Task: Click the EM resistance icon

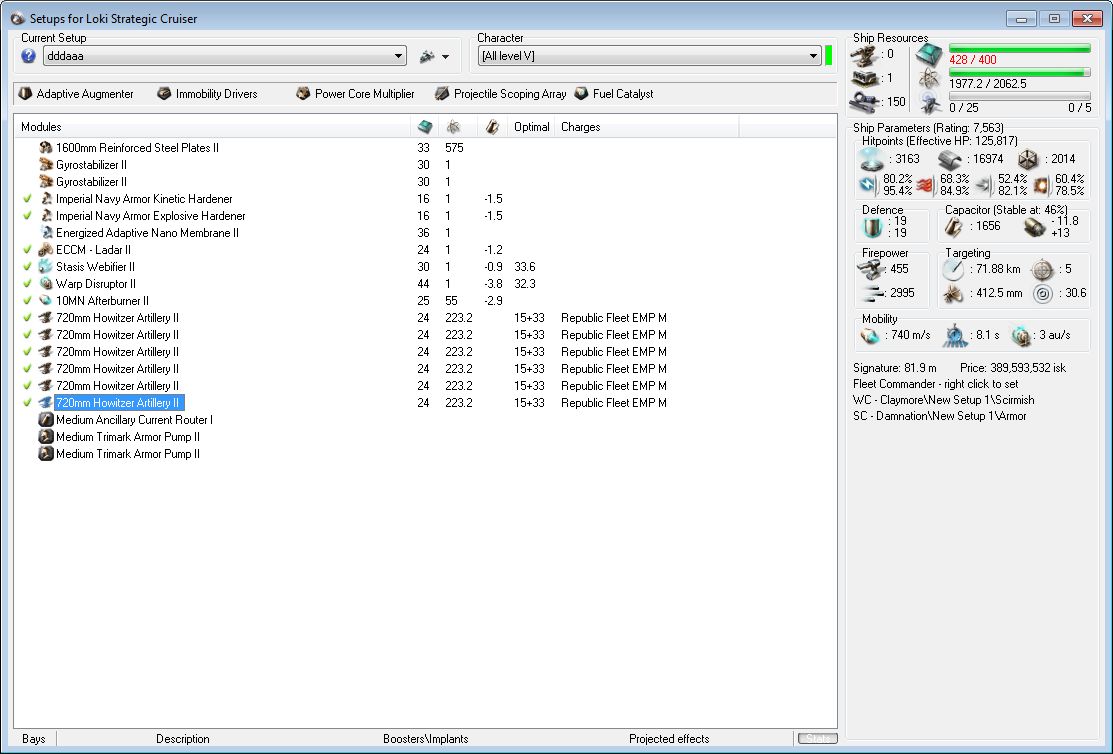Action: (x=869, y=185)
